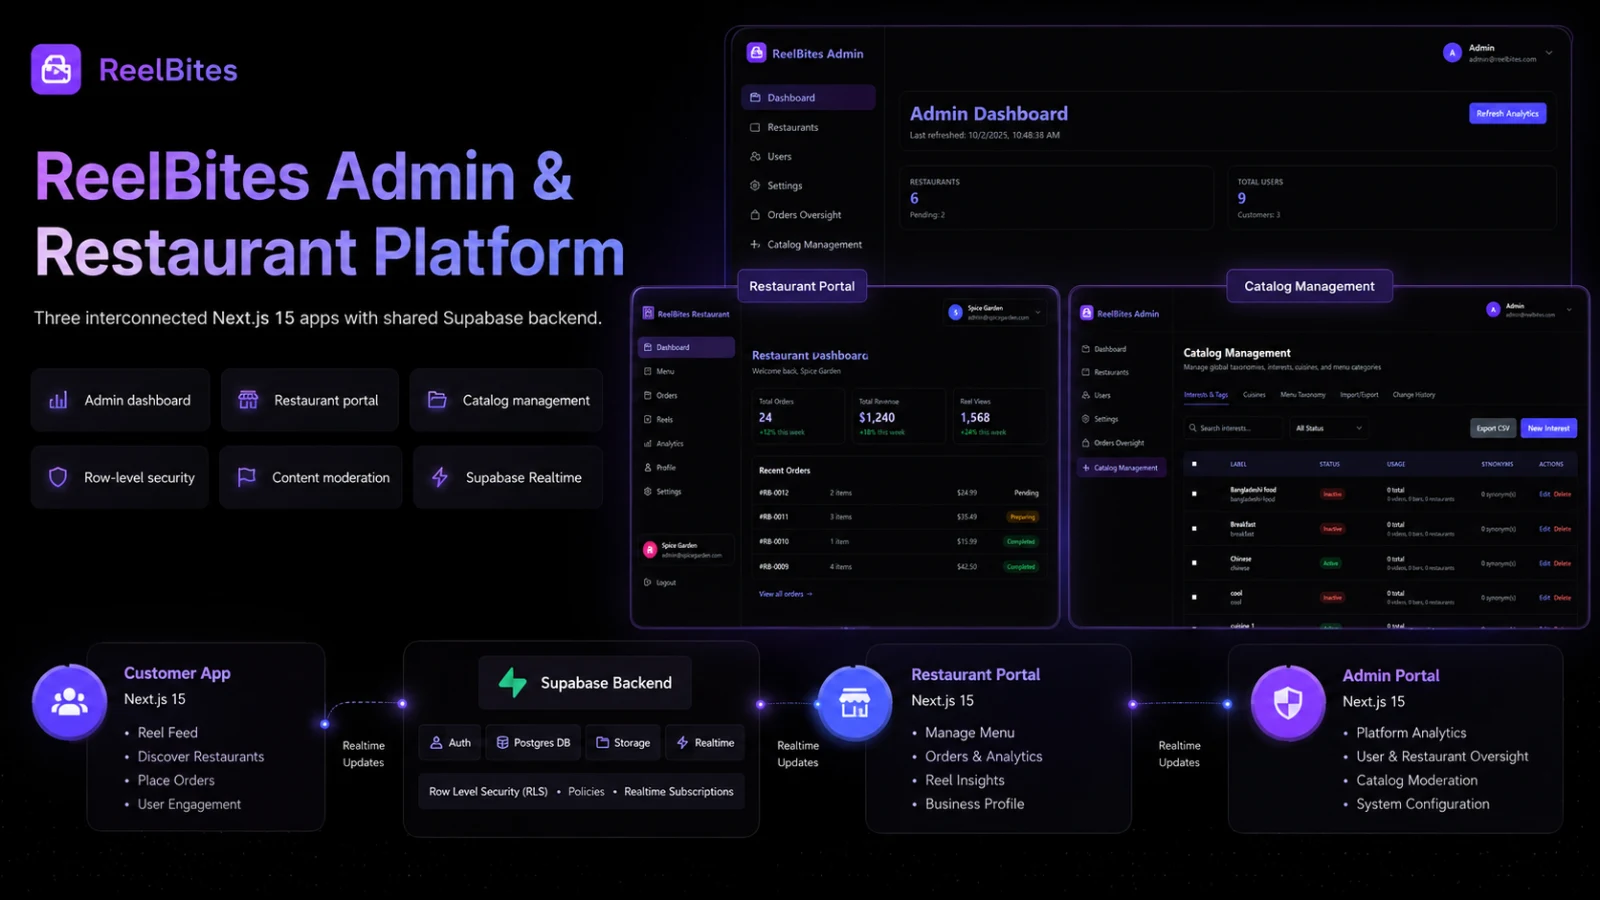Screen dimensions: 1600x900
Task: Click Edit on the Bangladeshi food row
Action: pos(1545,494)
